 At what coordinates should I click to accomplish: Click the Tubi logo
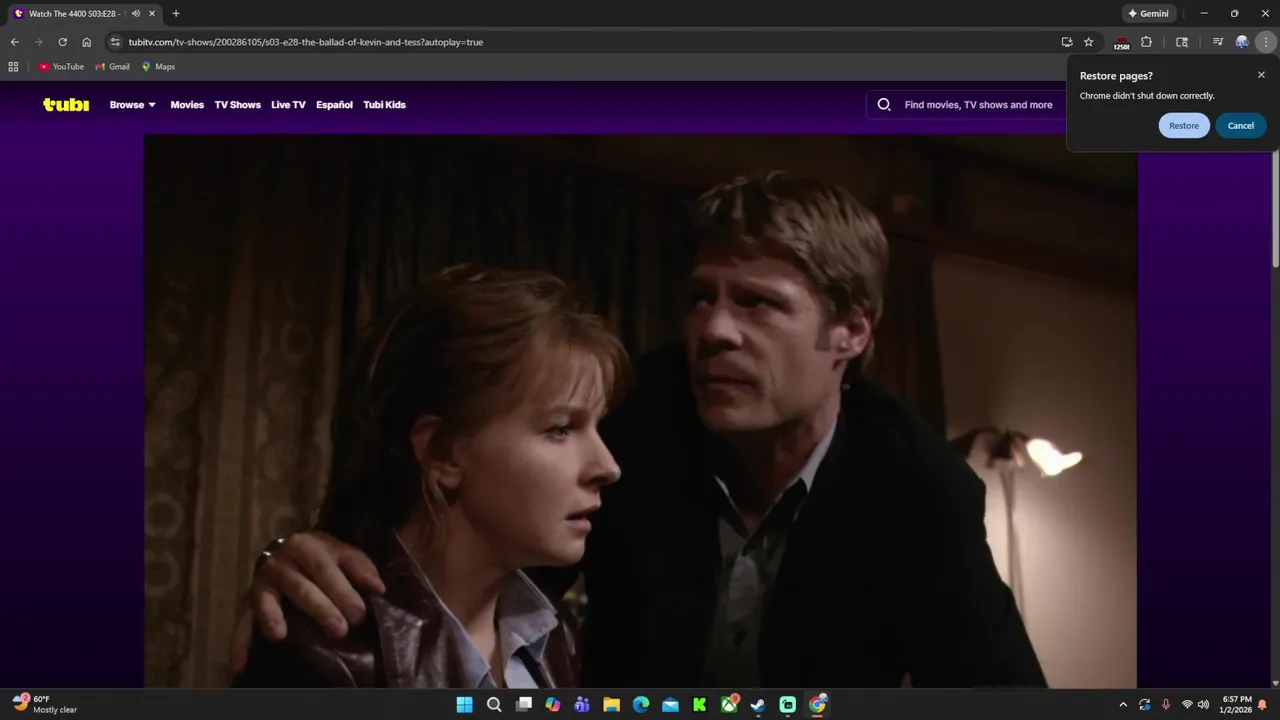[x=66, y=104]
